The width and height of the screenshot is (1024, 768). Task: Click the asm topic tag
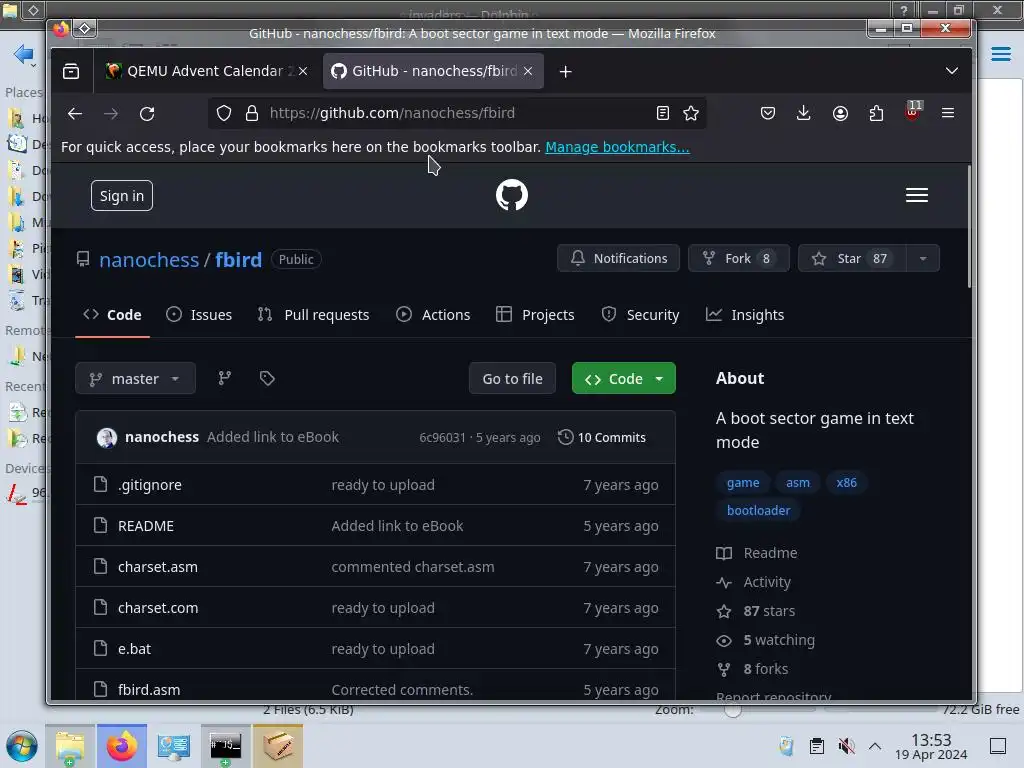click(797, 483)
